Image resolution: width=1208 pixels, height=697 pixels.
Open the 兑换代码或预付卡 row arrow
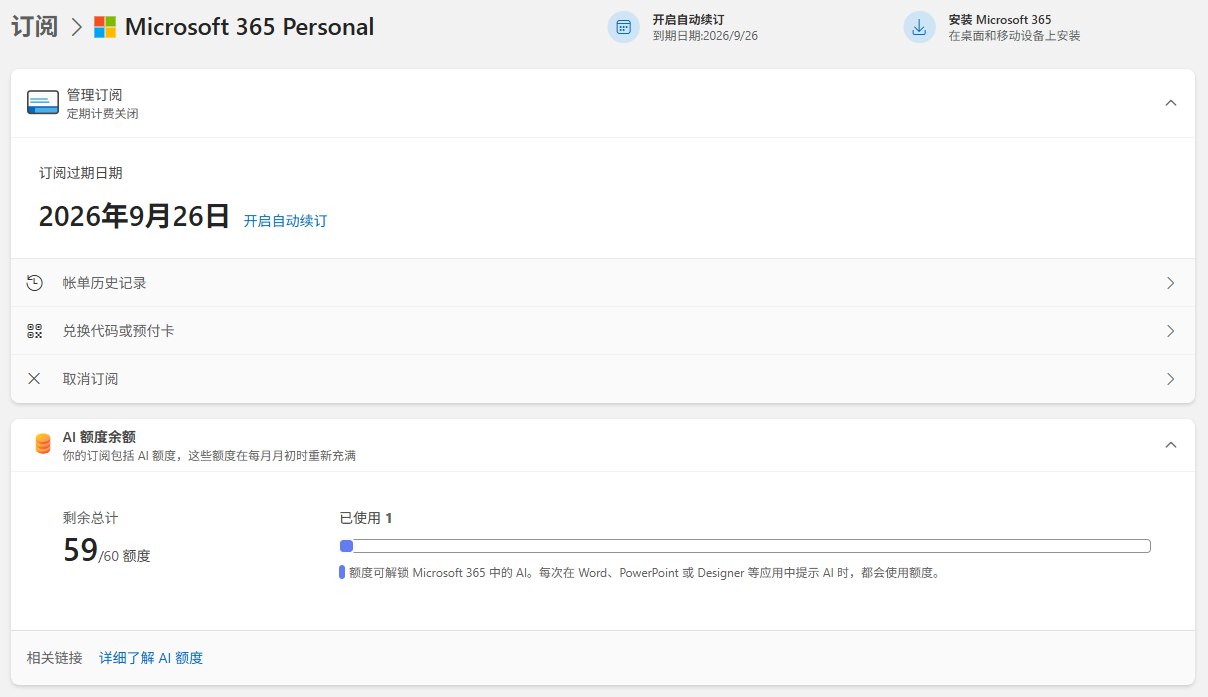point(1171,331)
